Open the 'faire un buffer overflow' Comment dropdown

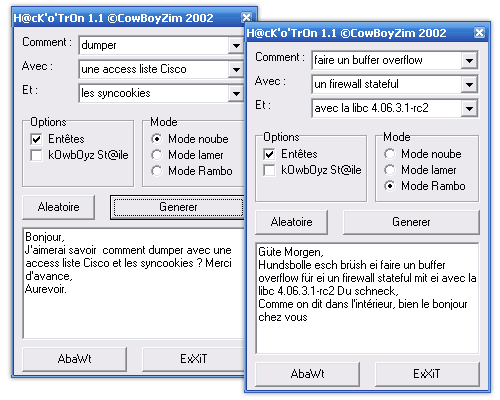469,60
